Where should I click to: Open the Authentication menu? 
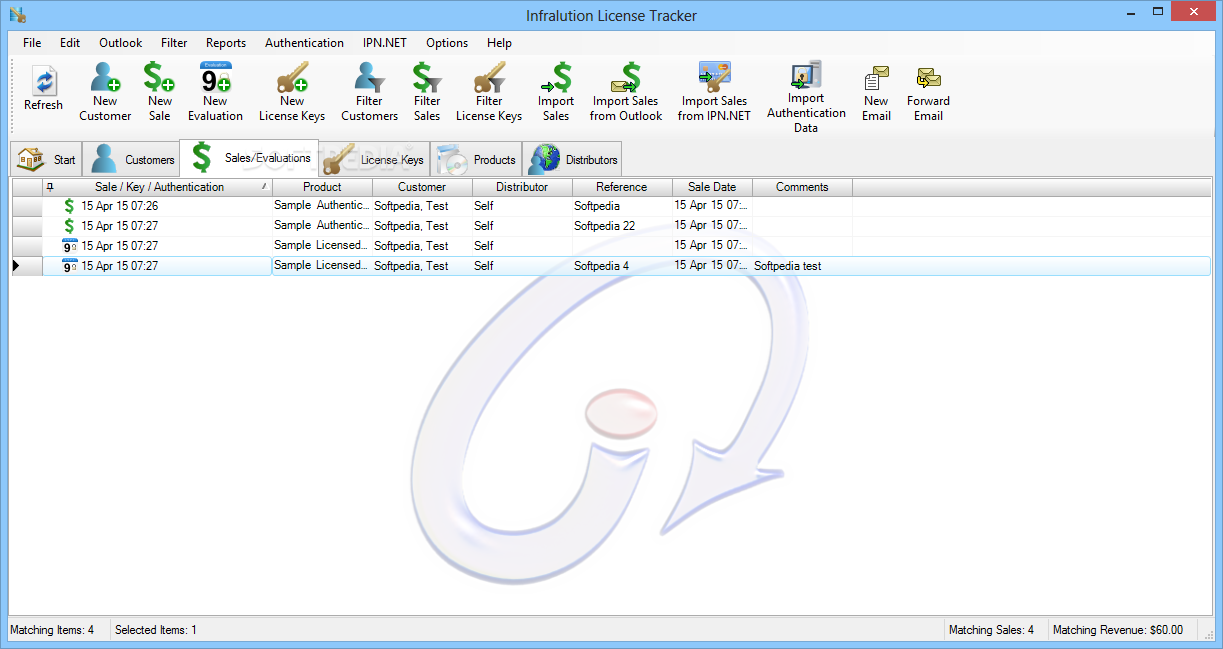[304, 43]
